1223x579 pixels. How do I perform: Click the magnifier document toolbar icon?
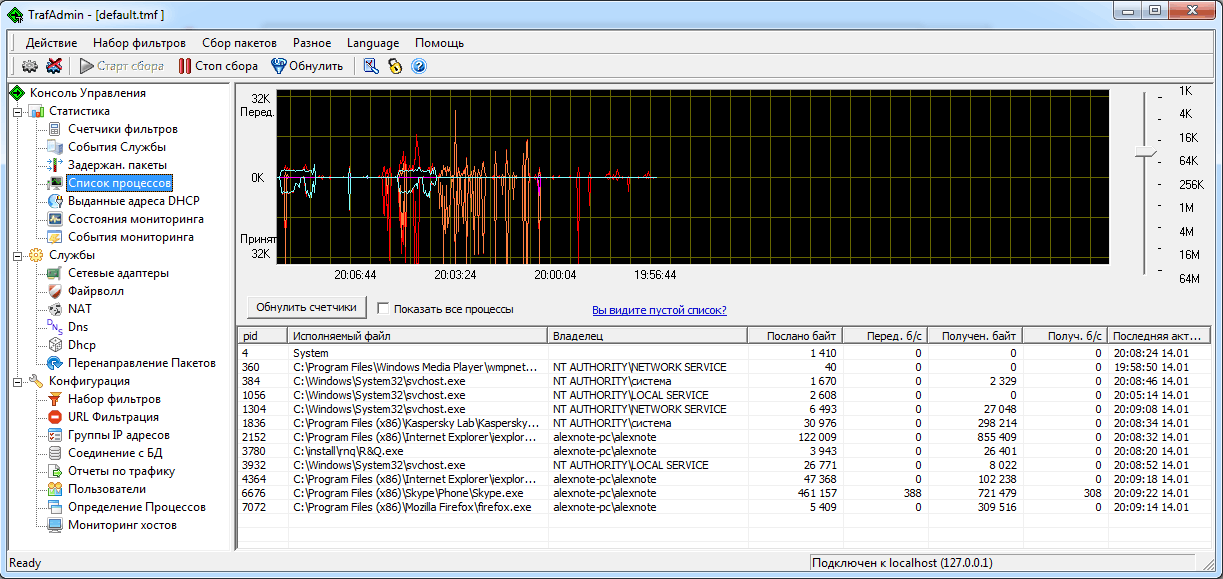pyautogui.click(x=371, y=66)
